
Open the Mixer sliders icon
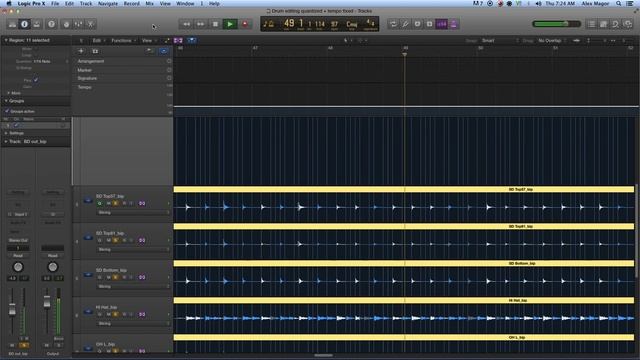tap(78, 24)
